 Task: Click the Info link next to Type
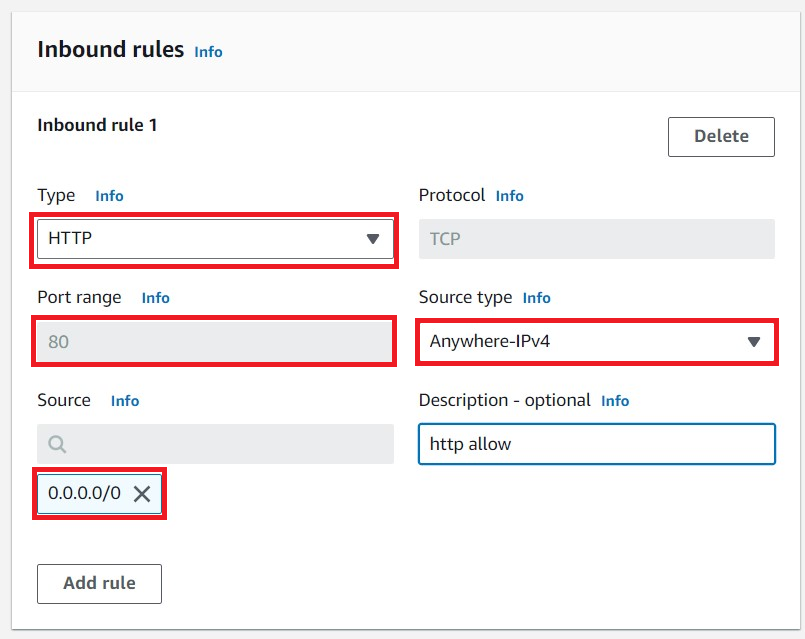pyautogui.click(x=109, y=196)
